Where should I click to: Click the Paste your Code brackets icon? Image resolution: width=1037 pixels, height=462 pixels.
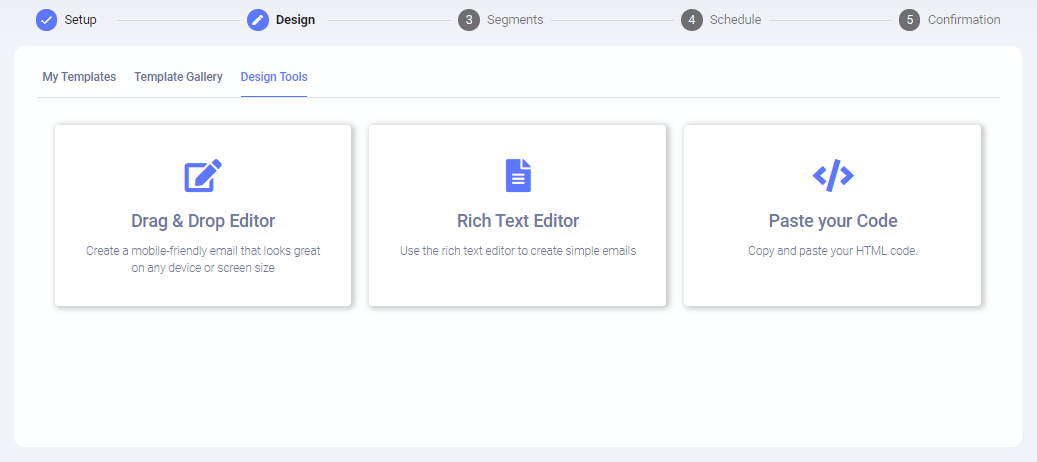833,176
